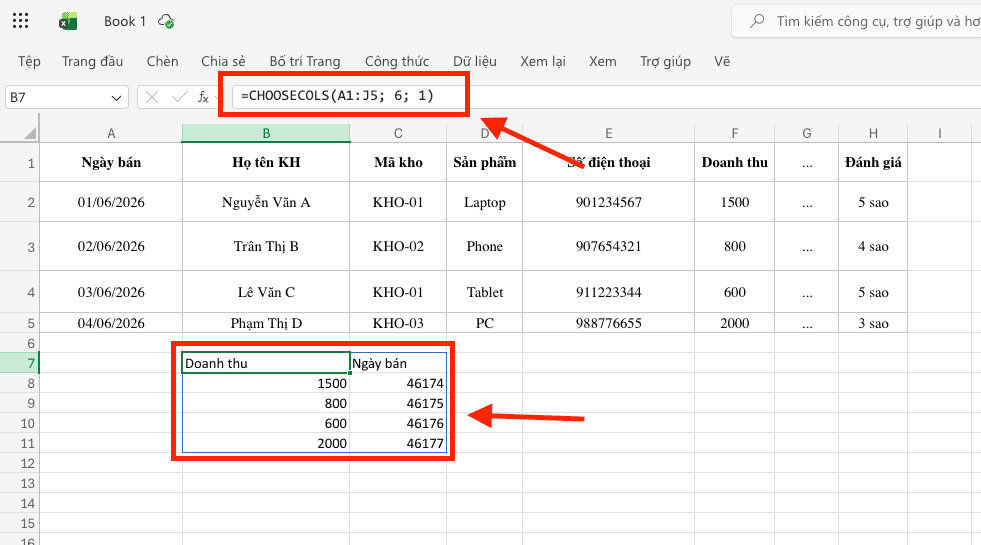
Task: Select phone number 988776655
Action: [x=608, y=323]
